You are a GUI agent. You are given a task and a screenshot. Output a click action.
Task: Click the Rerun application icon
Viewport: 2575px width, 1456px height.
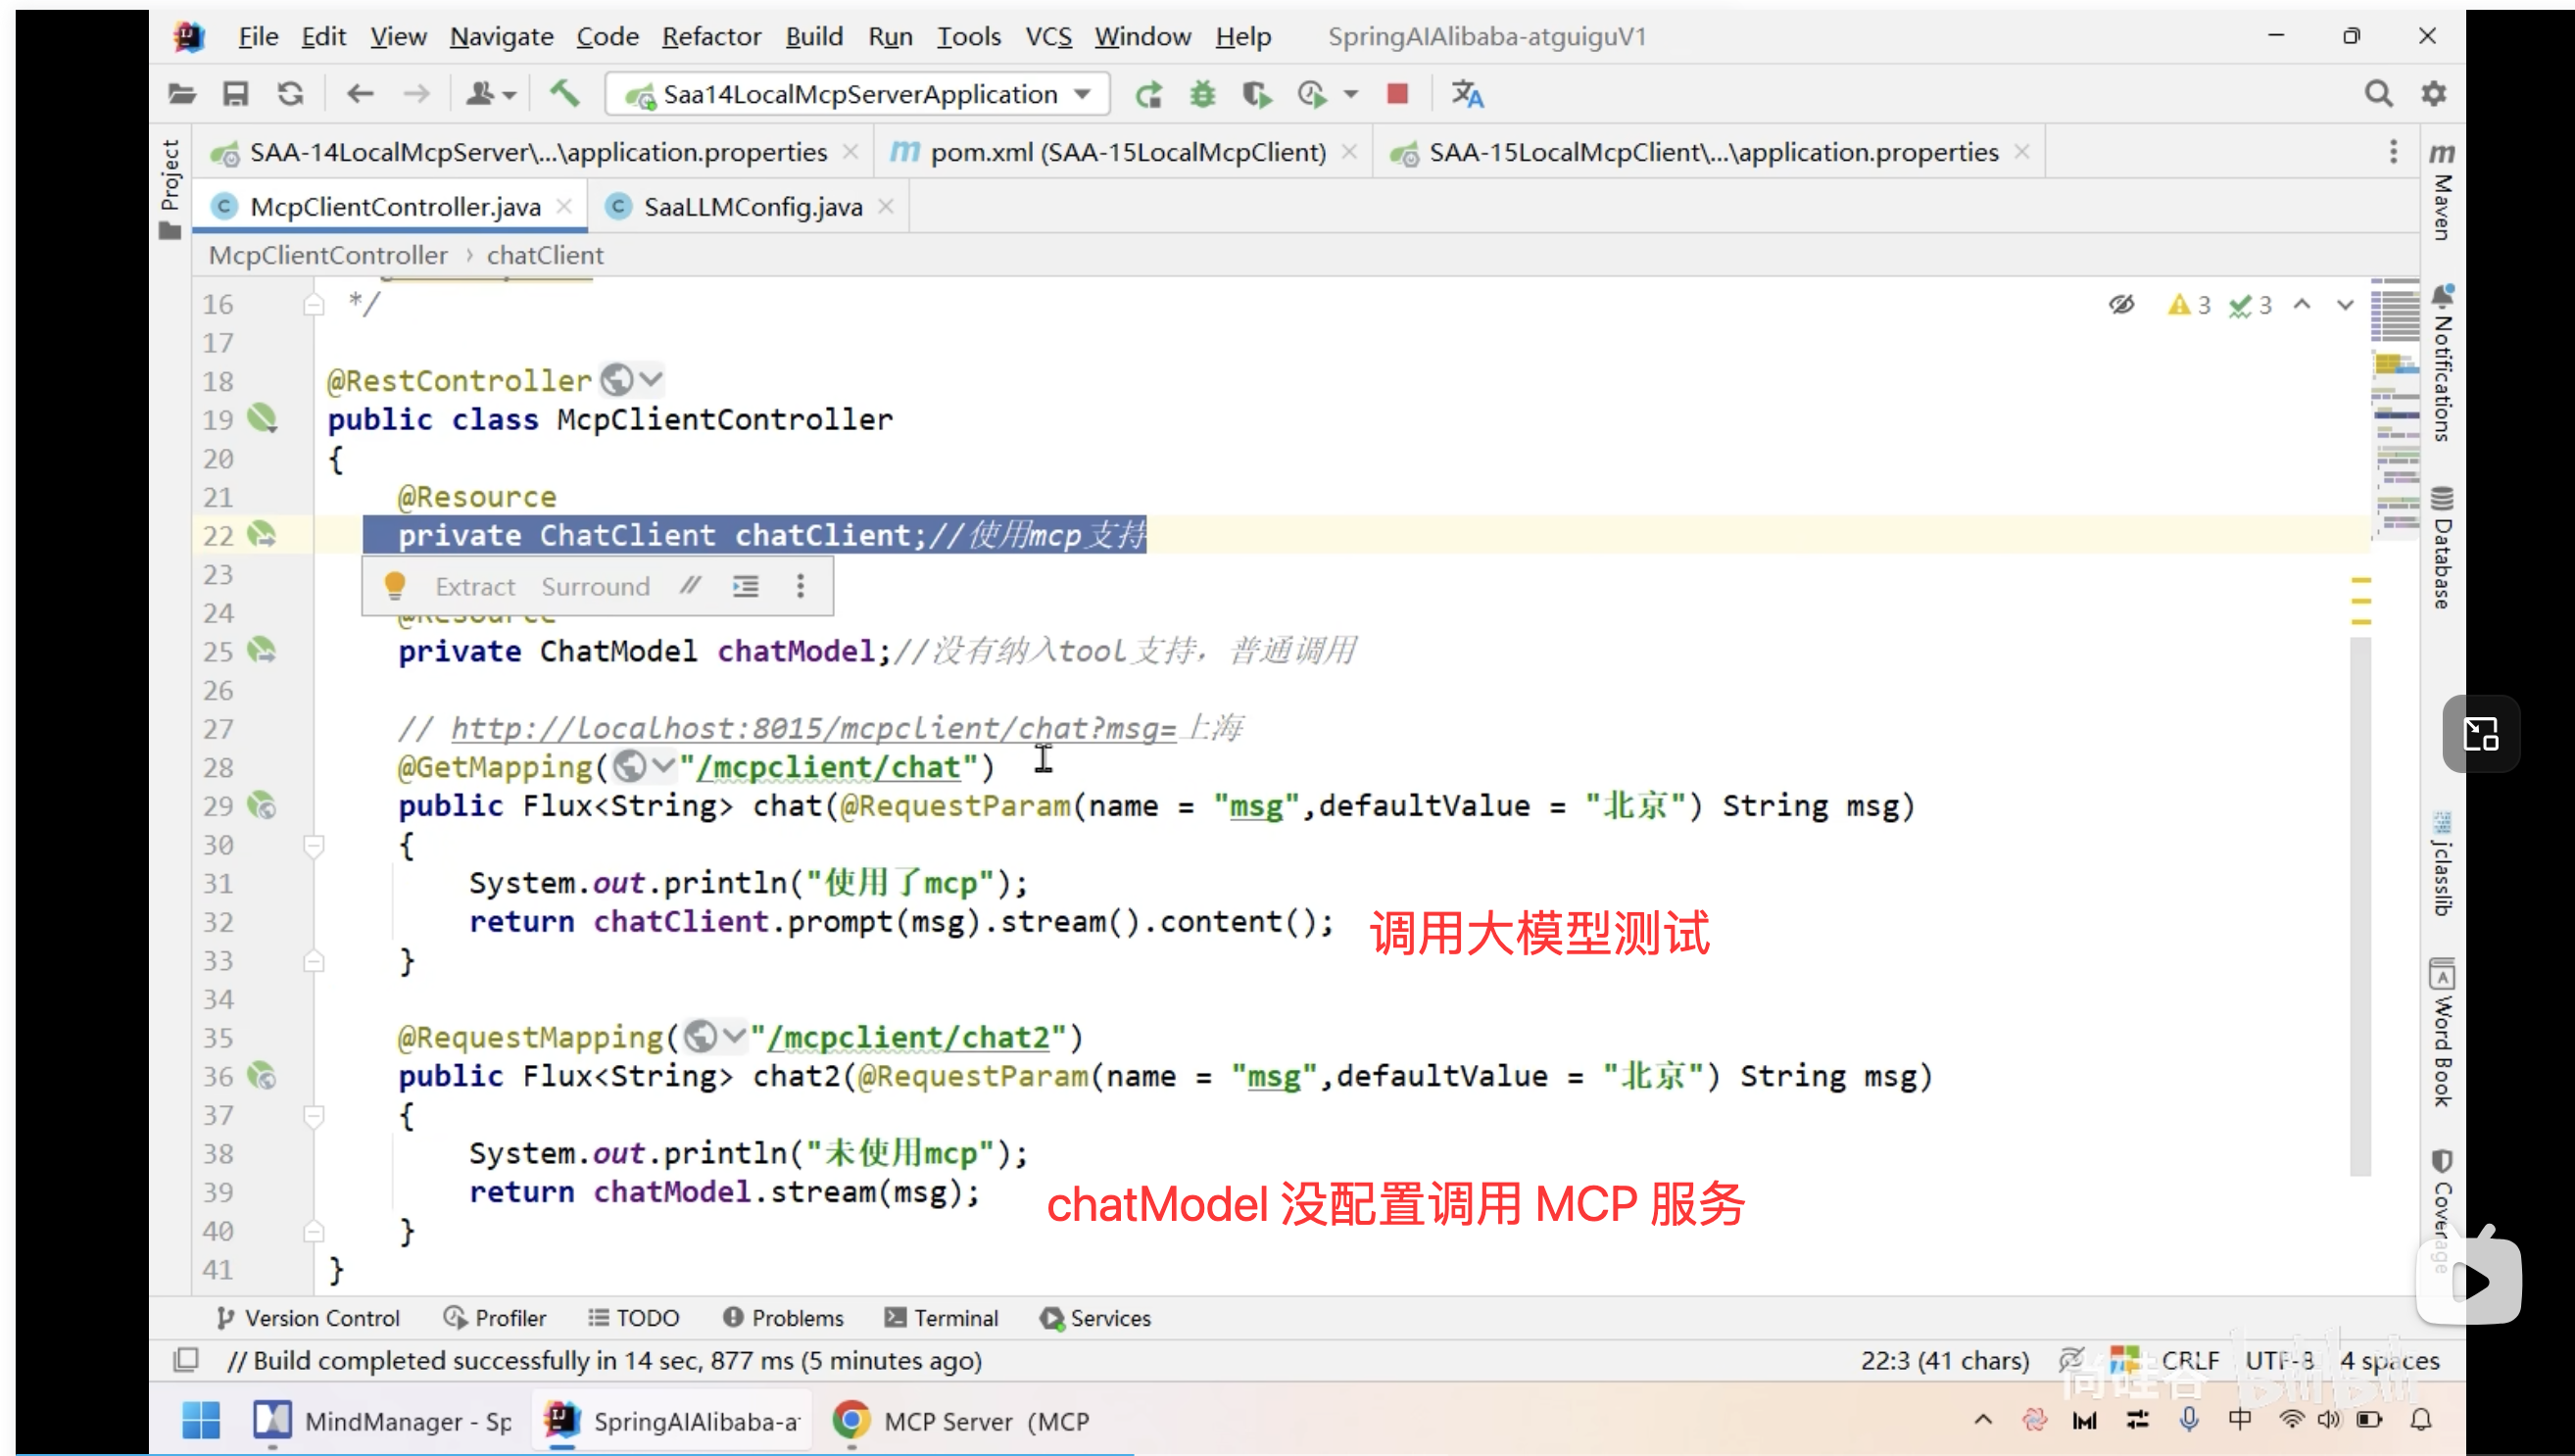tap(1148, 94)
